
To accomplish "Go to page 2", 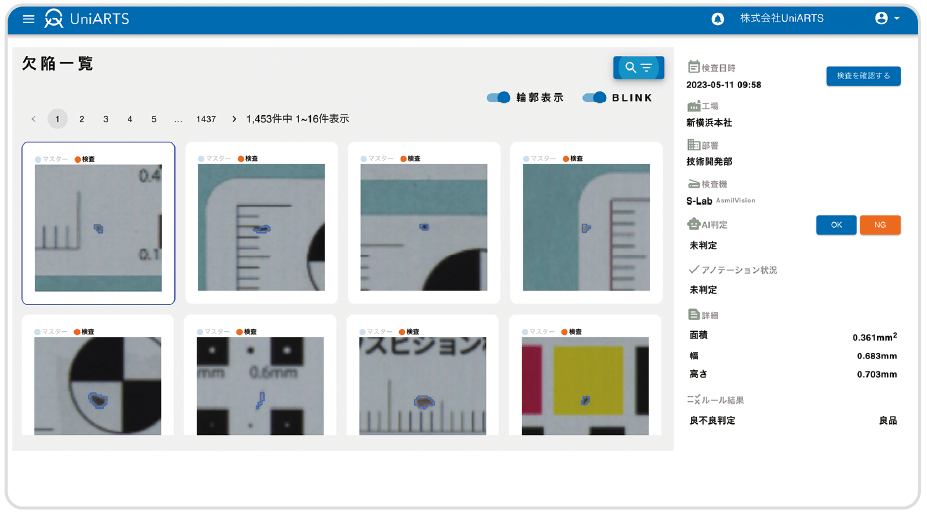I will [82, 119].
